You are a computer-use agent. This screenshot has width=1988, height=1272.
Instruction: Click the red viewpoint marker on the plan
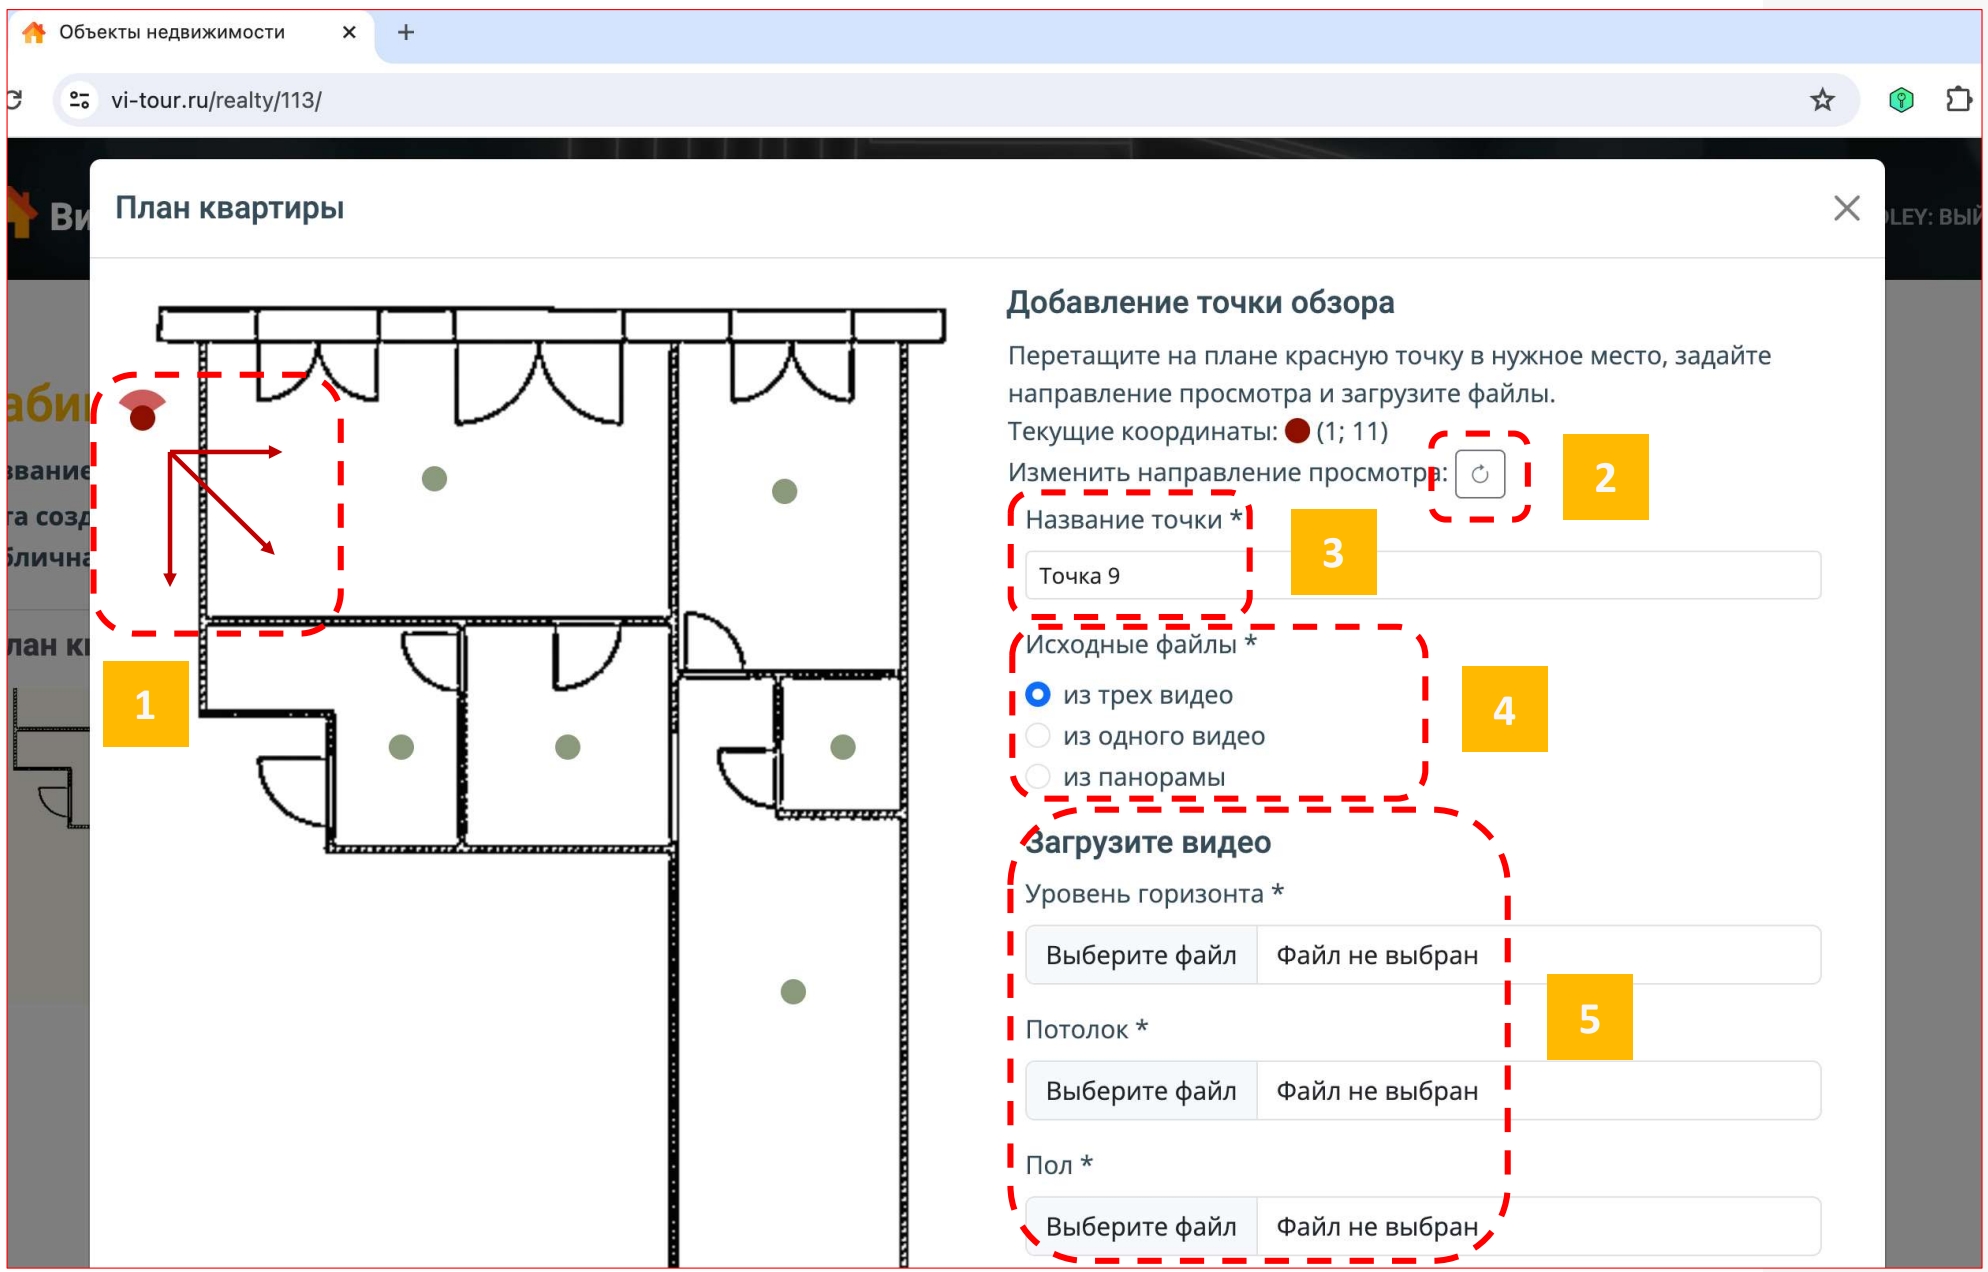coord(143,417)
